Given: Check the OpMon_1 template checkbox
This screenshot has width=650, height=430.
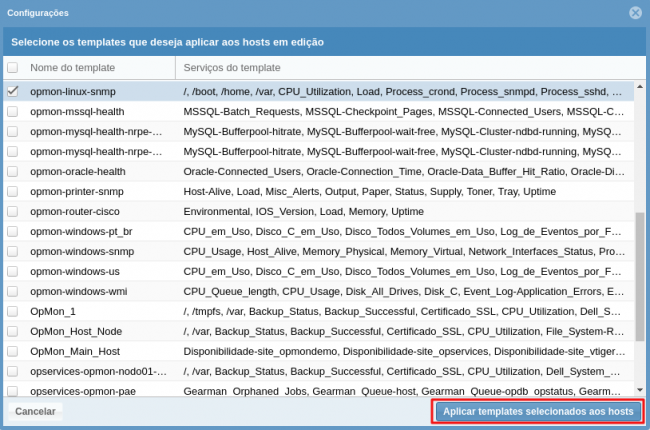Looking at the screenshot, I should click(x=13, y=311).
